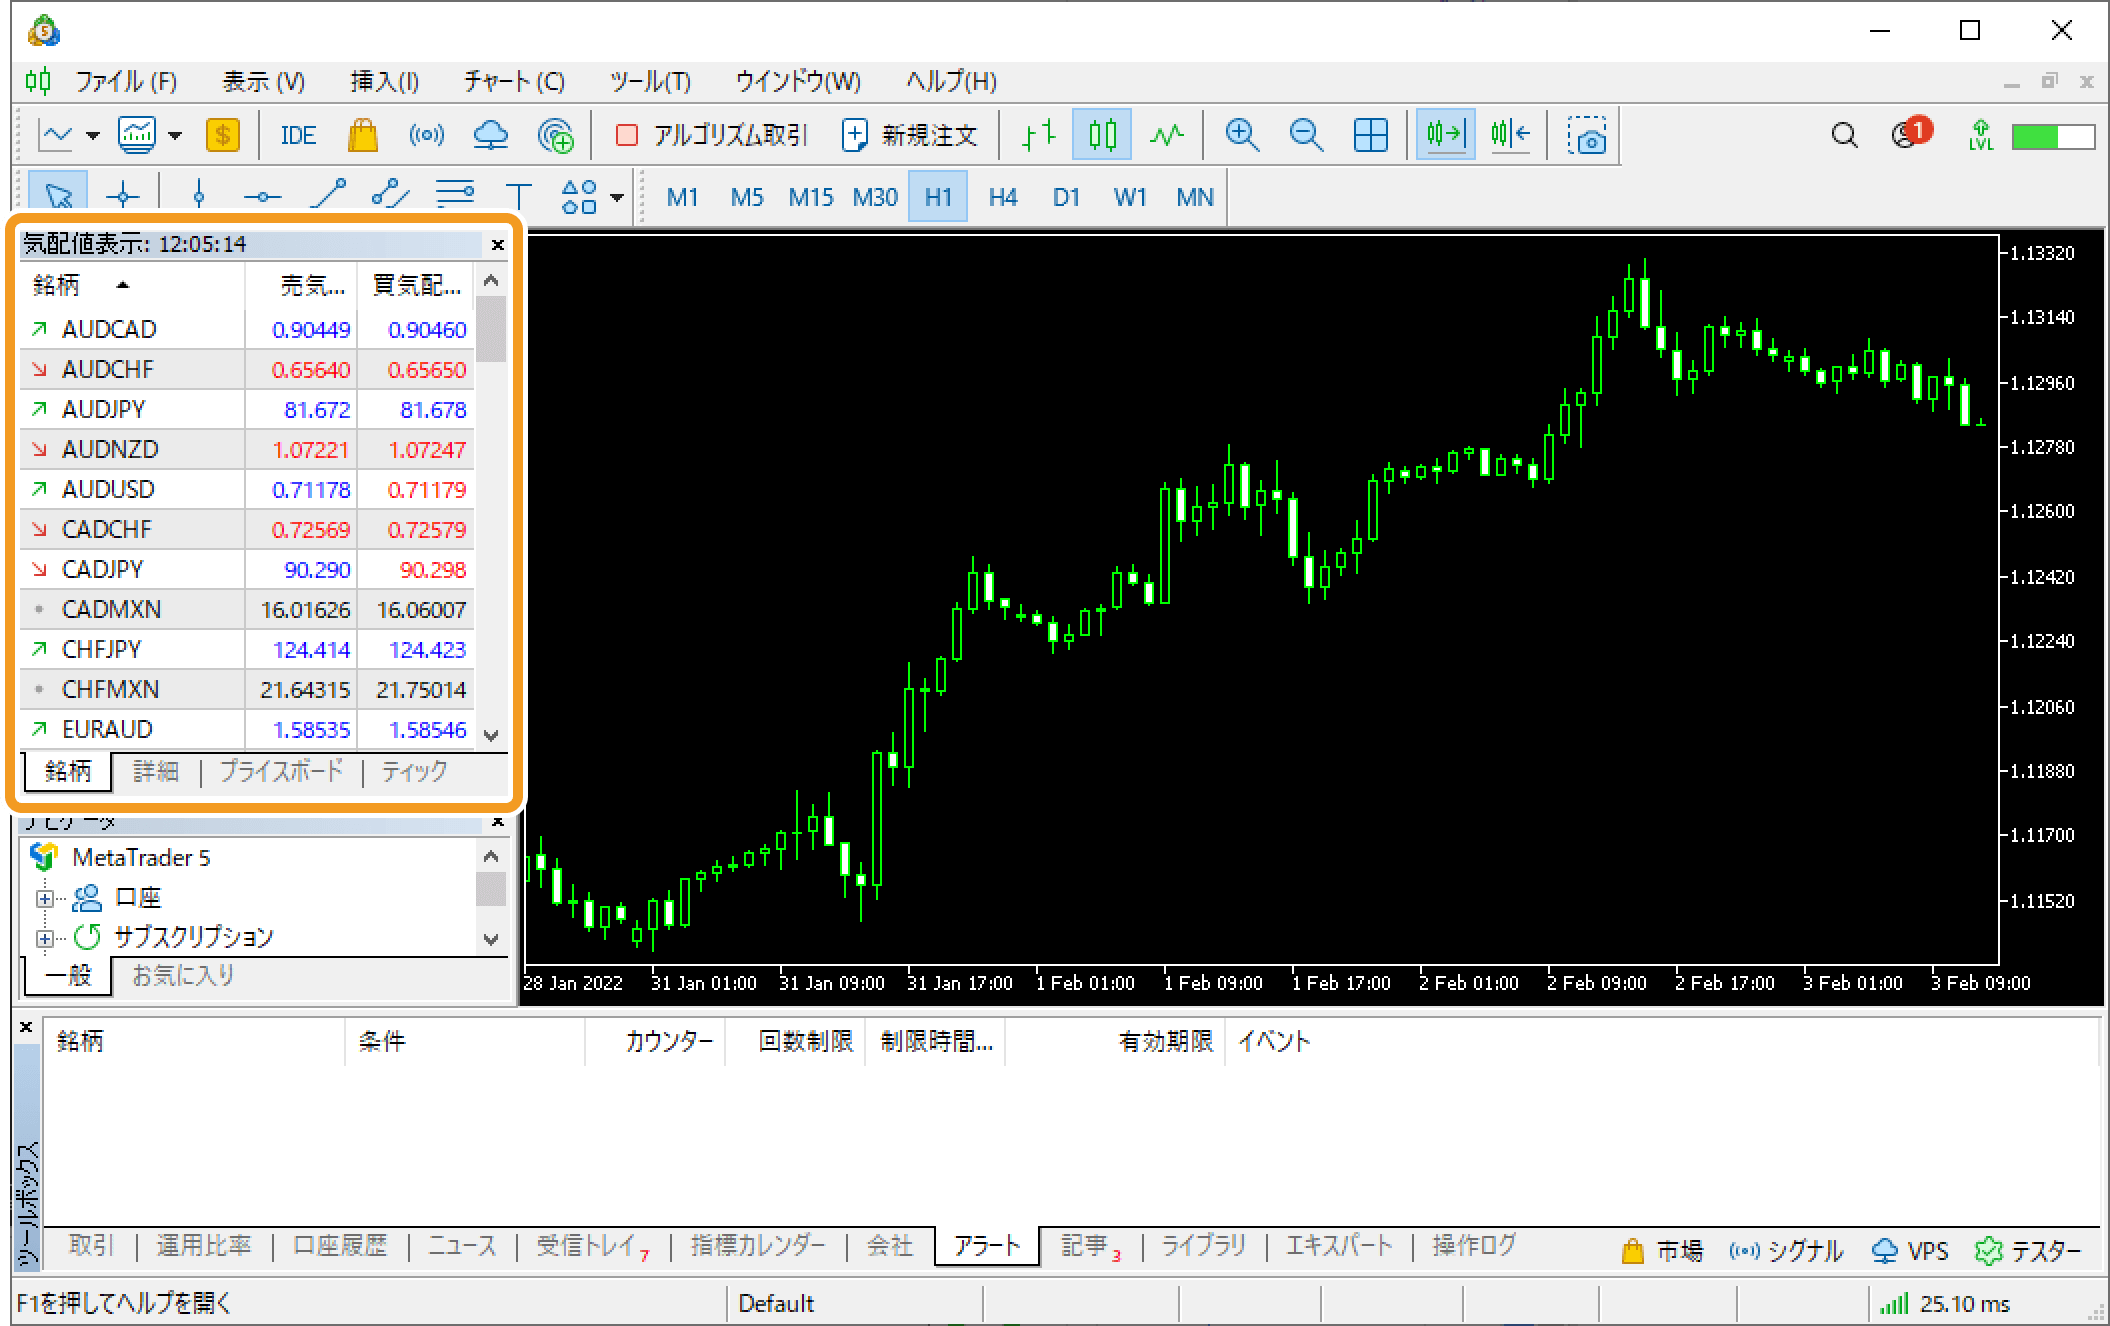
Task: Select M1 timeframe toggle
Action: (x=686, y=197)
